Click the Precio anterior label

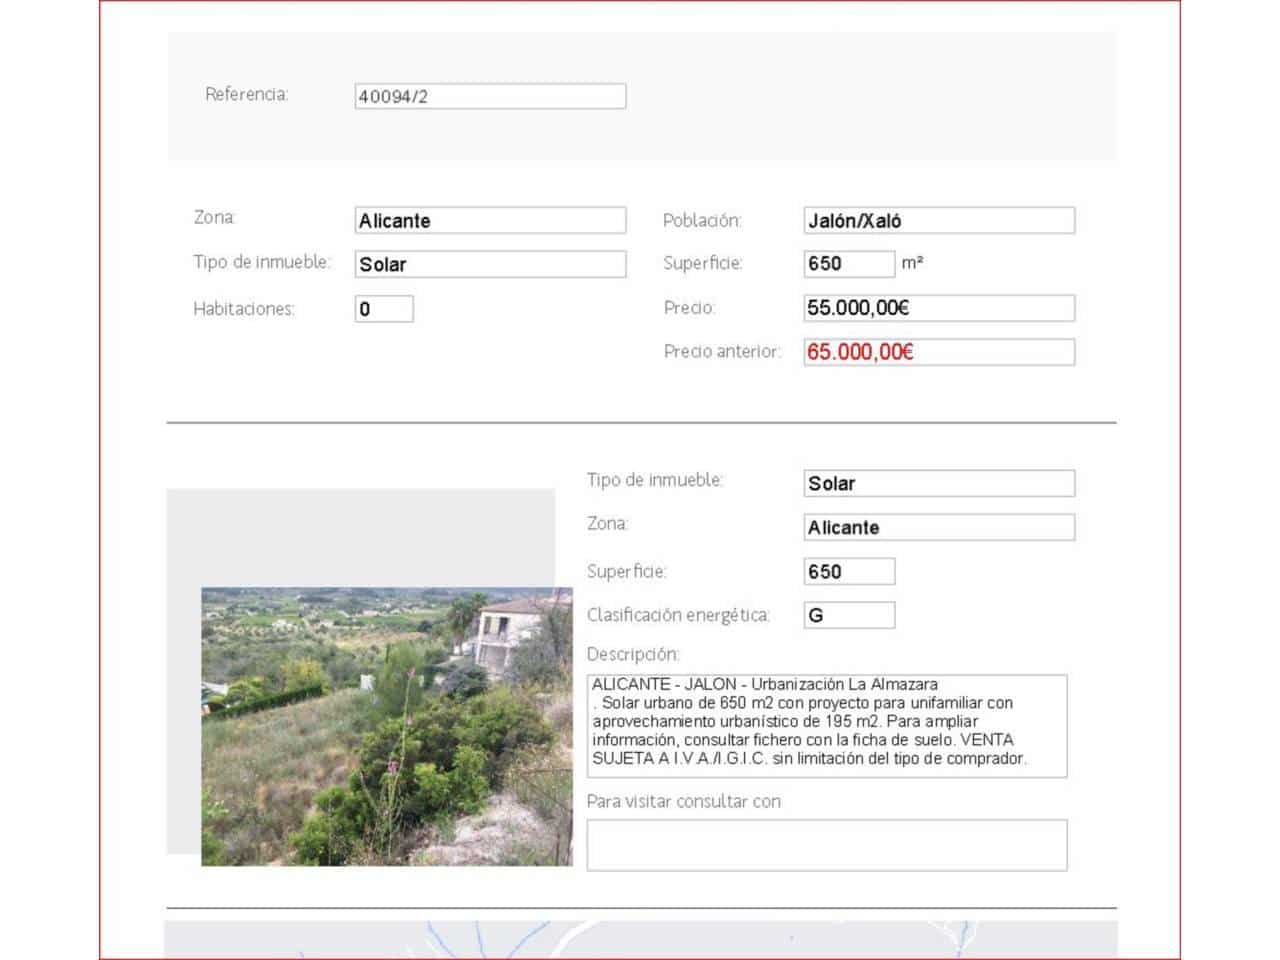pos(722,351)
